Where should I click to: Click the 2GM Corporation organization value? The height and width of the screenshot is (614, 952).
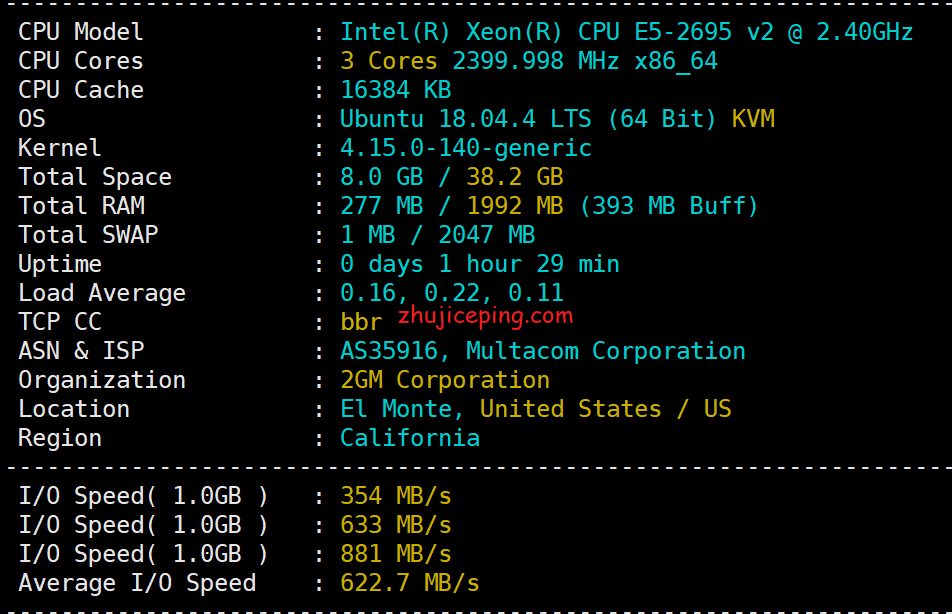tap(444, 380)
